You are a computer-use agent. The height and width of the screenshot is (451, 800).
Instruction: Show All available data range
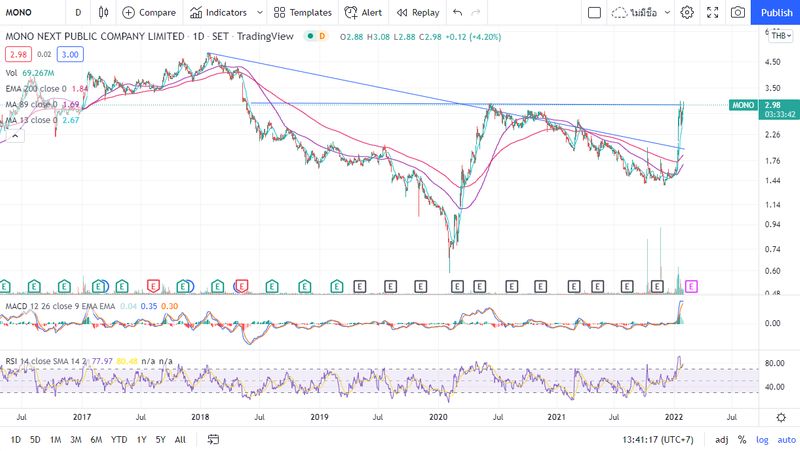pos(180,439)
